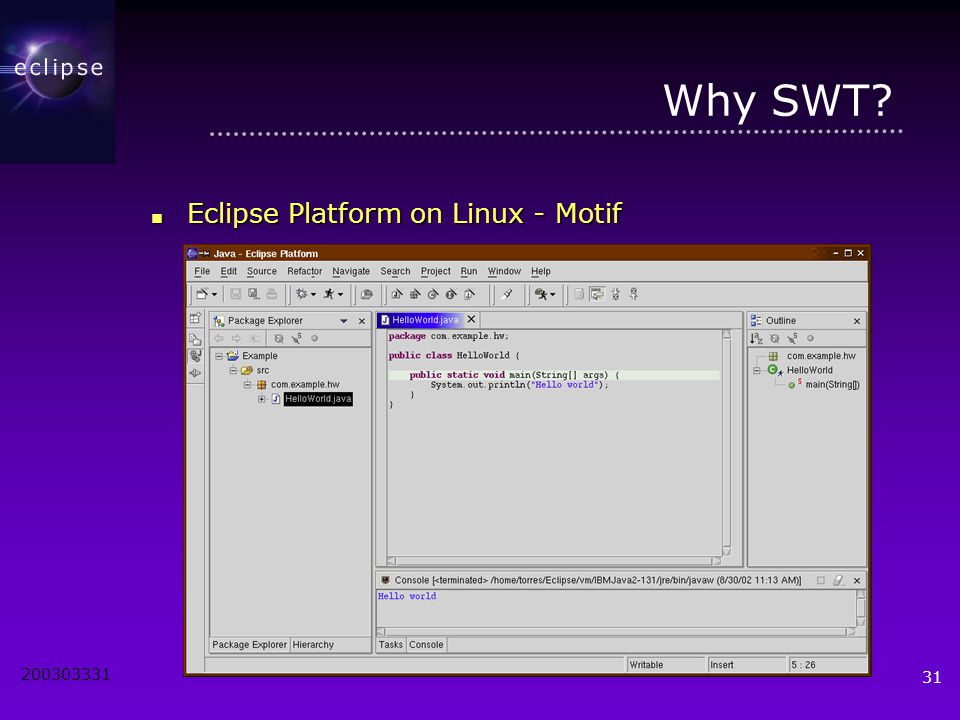Click the New Java Class wizard icon
960x720 pixels.
pyautogui.click(x=433, y=294)
